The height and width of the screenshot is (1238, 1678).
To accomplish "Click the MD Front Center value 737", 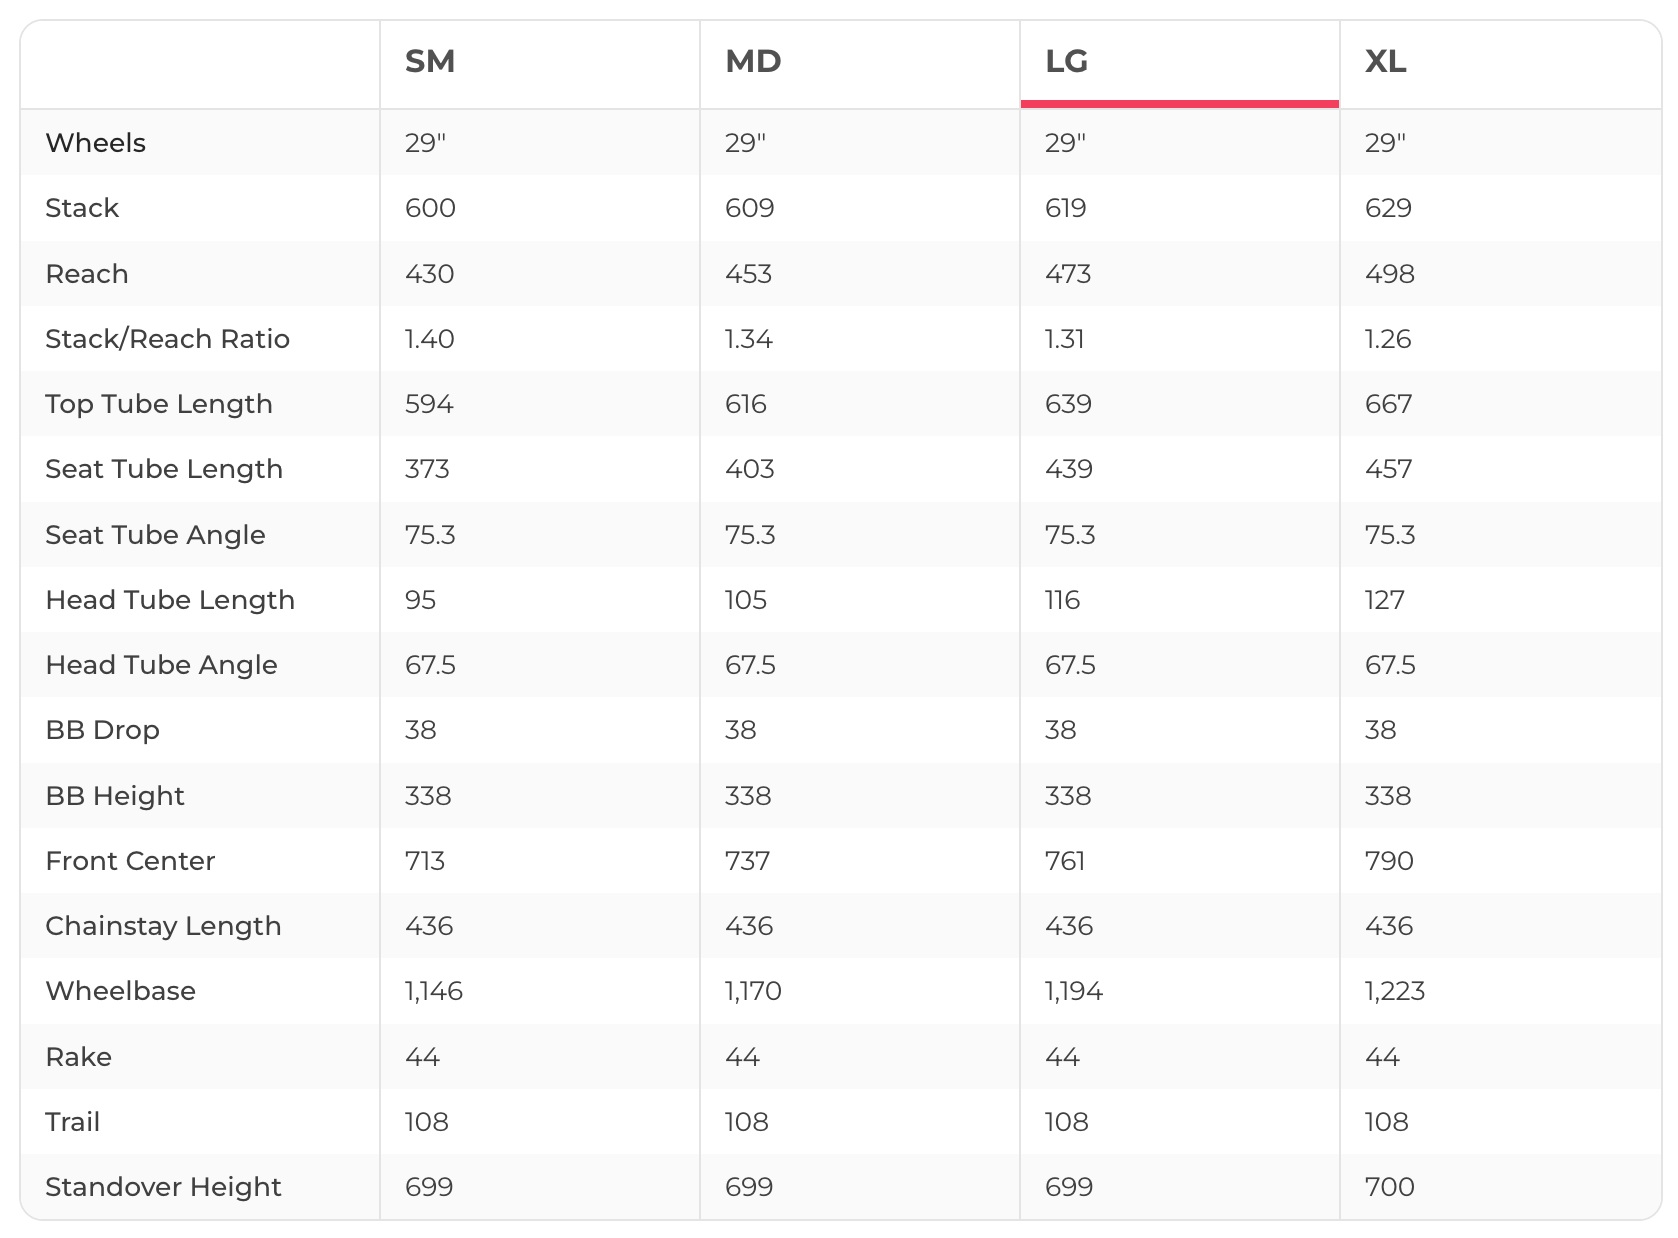I will (x=747, y=861).
